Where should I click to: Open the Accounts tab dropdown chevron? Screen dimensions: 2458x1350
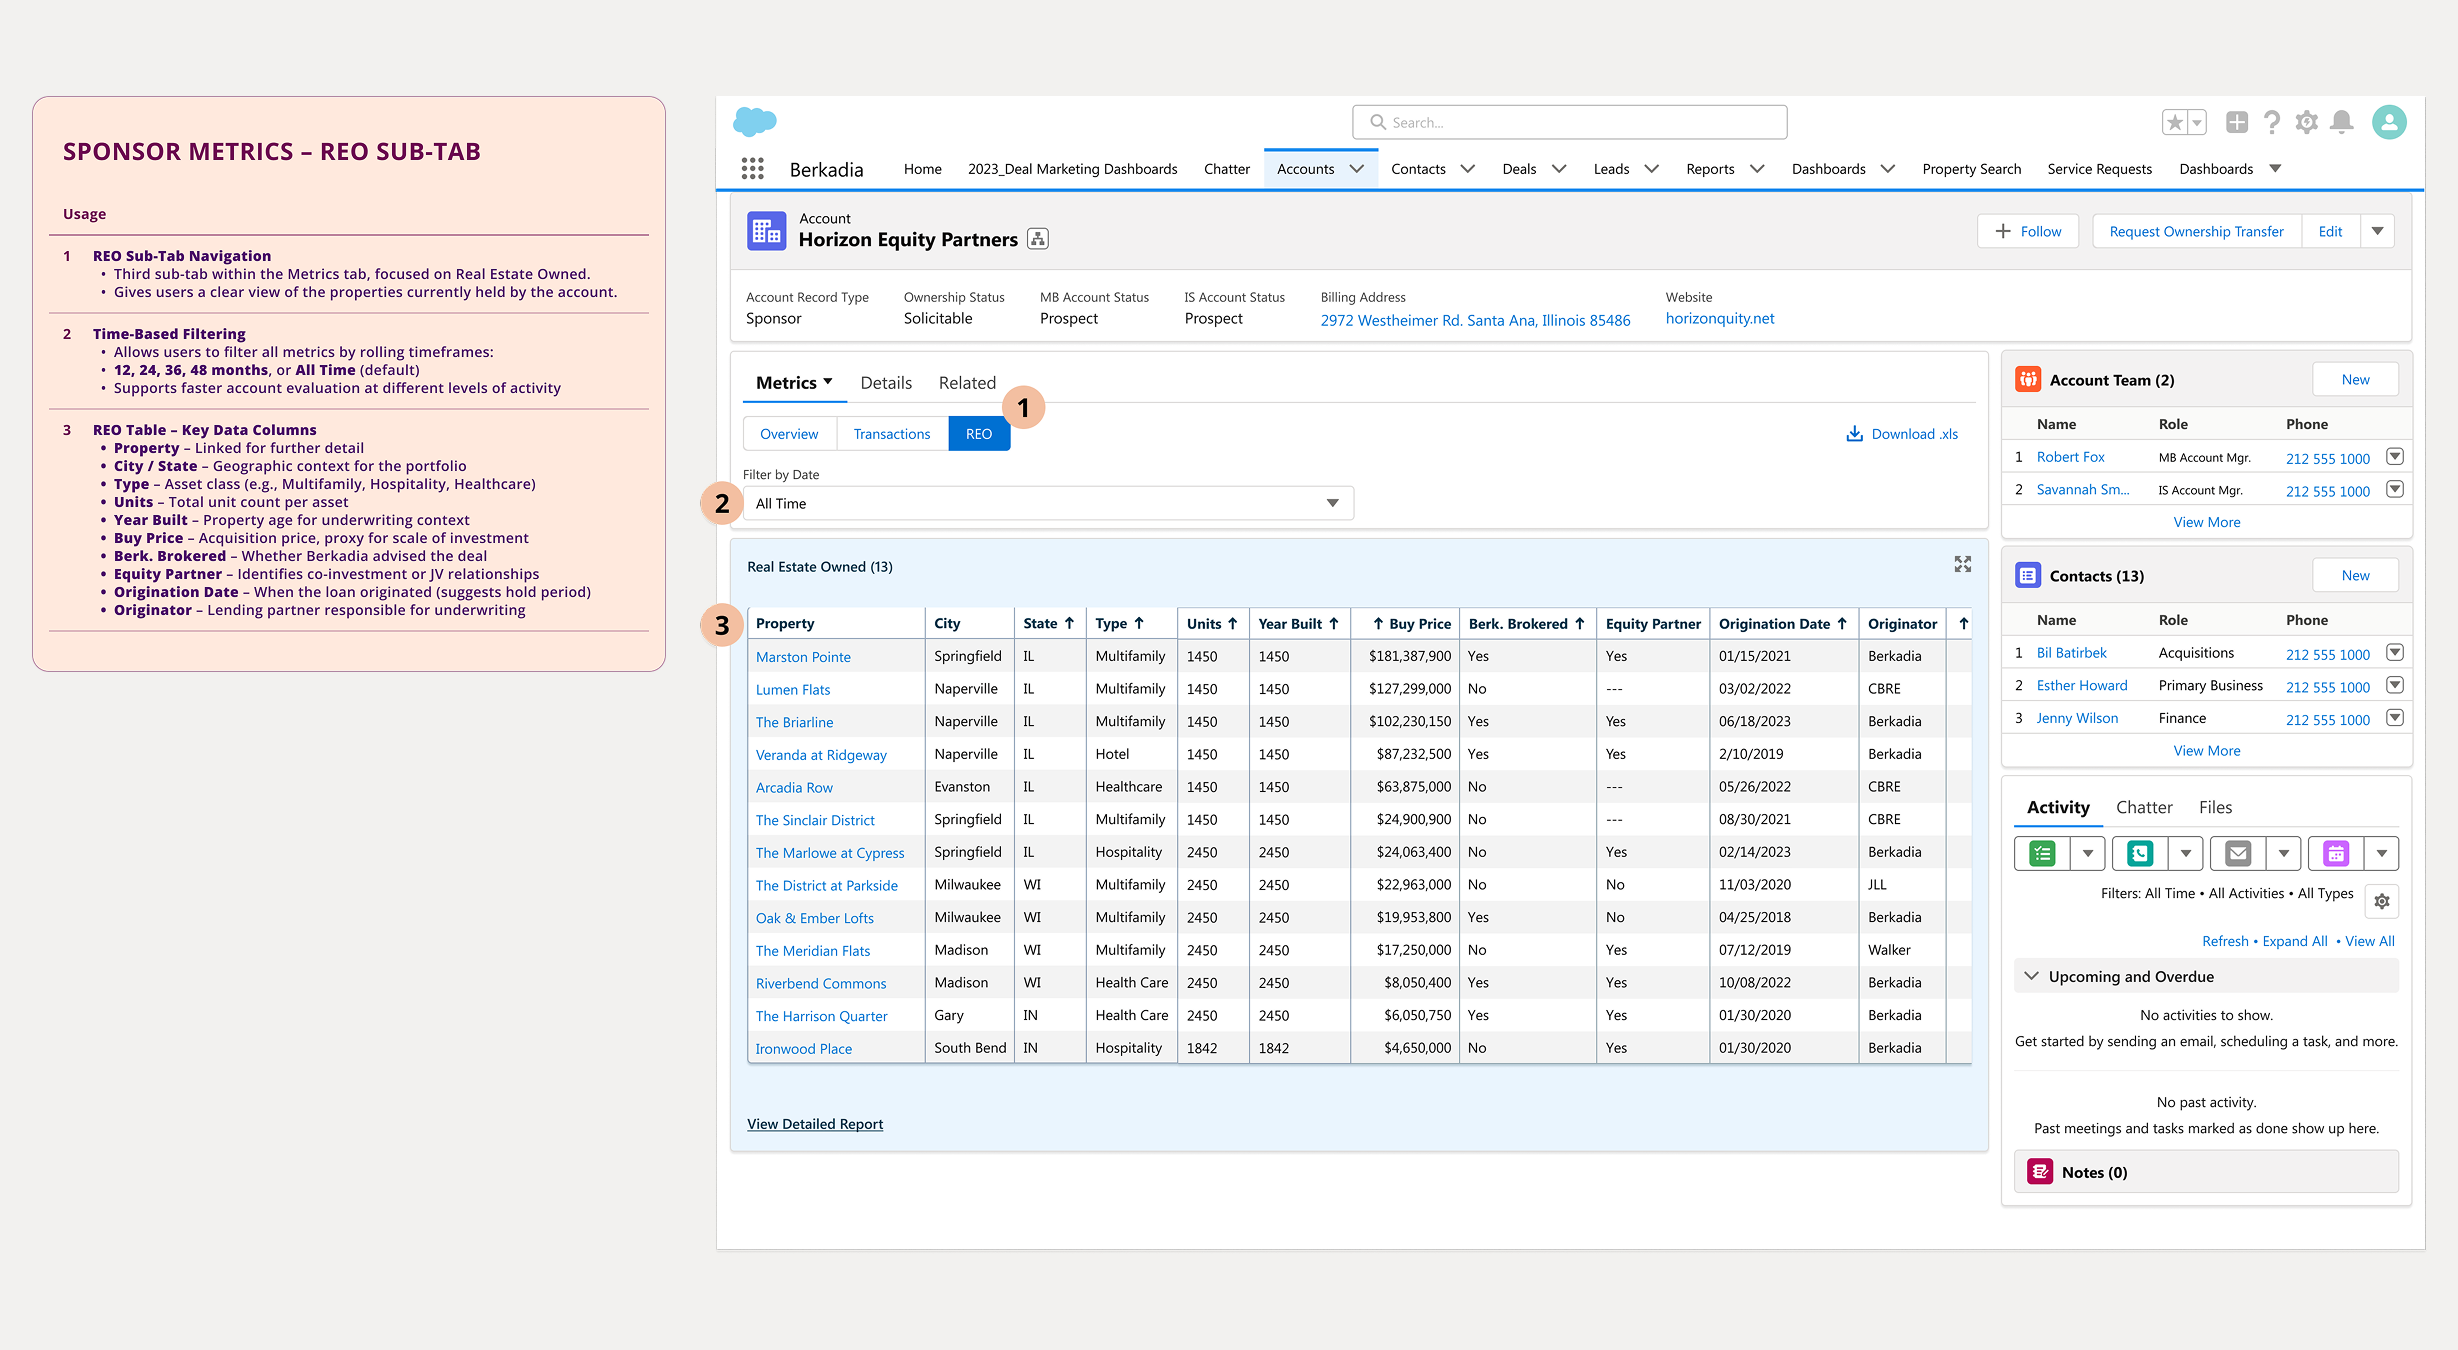click(1357, 169)
